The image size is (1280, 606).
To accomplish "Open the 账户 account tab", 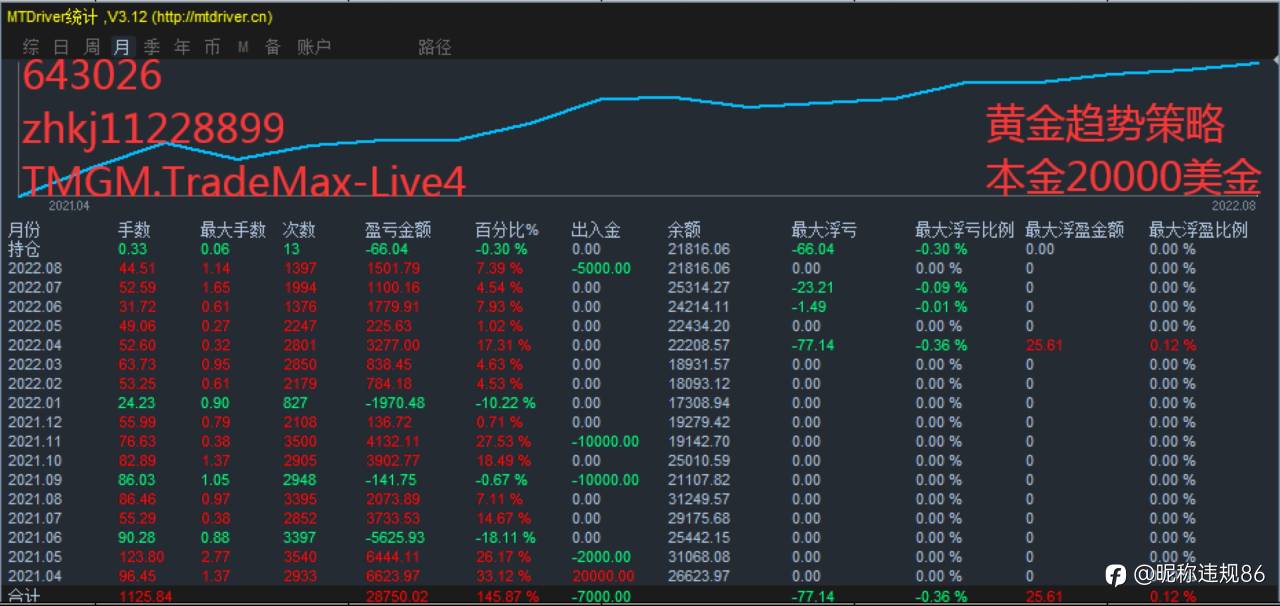I will [x=314, y=47].
